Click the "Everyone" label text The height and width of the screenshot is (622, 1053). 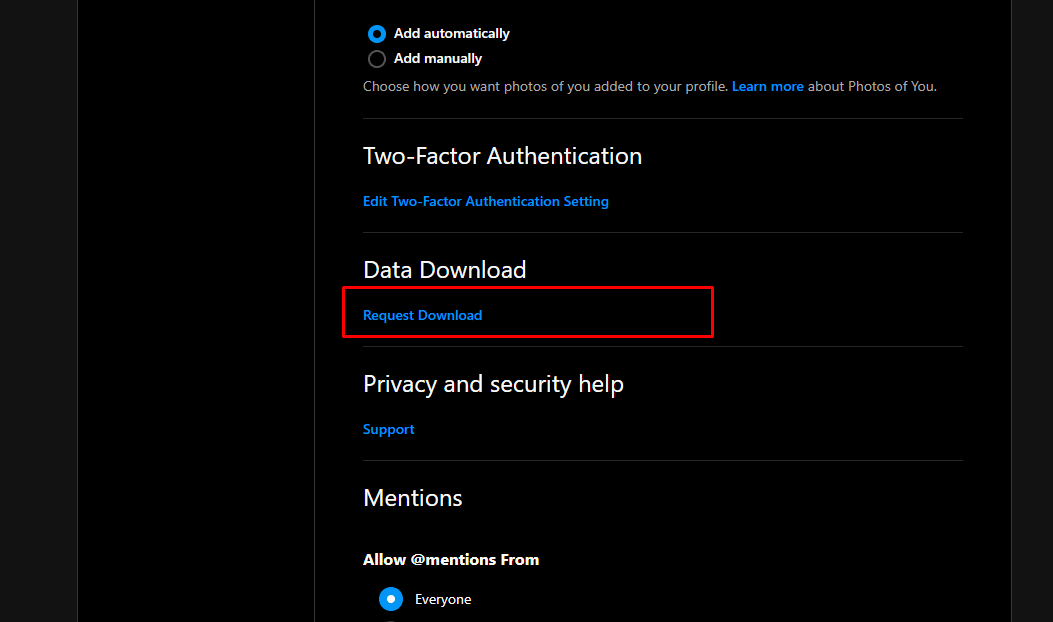443,599
